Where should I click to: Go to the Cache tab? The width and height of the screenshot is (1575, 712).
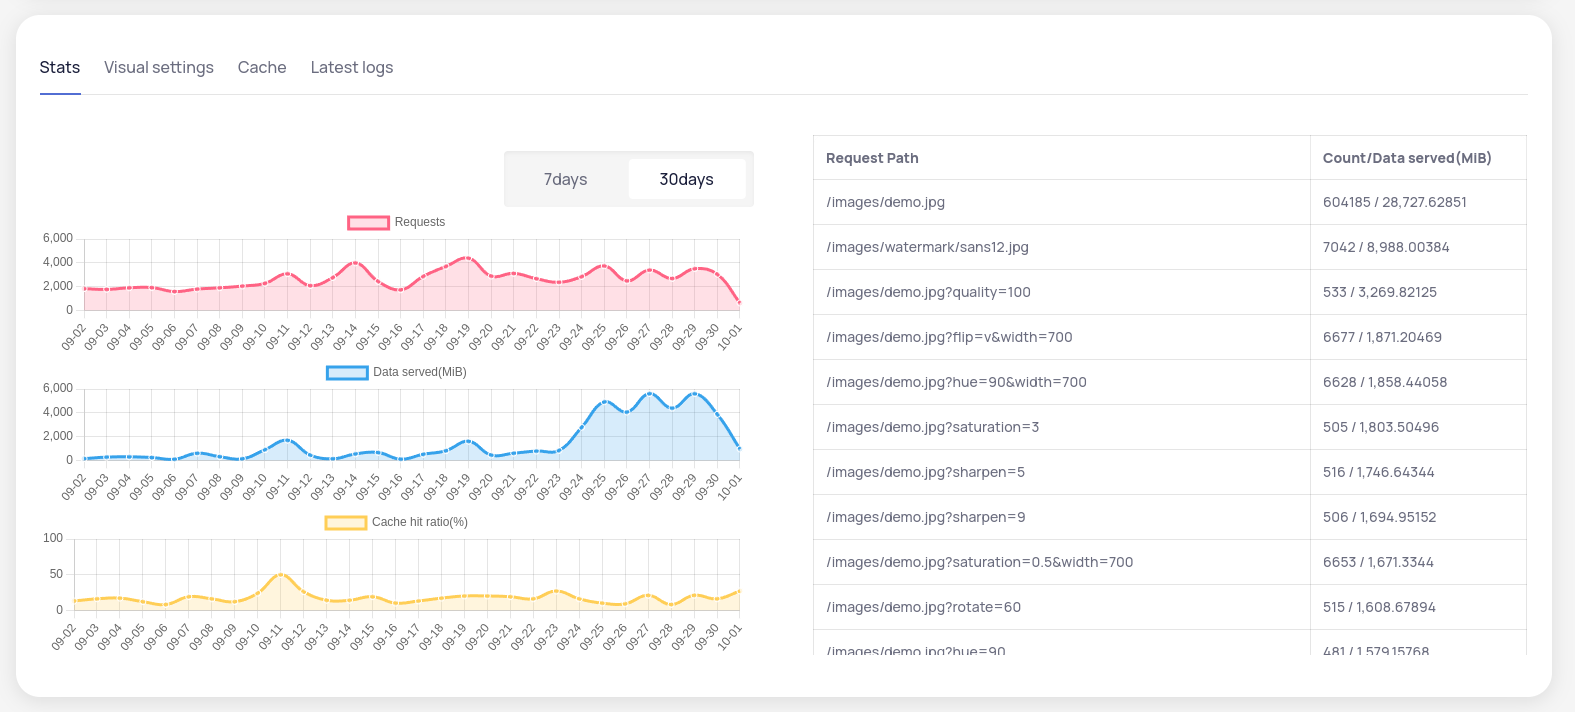[262, 67]
